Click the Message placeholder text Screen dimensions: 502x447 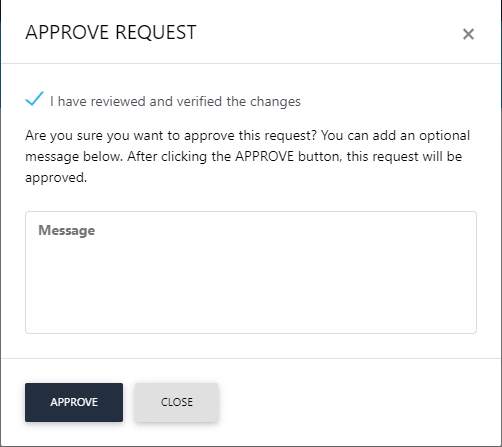point(67,230)
